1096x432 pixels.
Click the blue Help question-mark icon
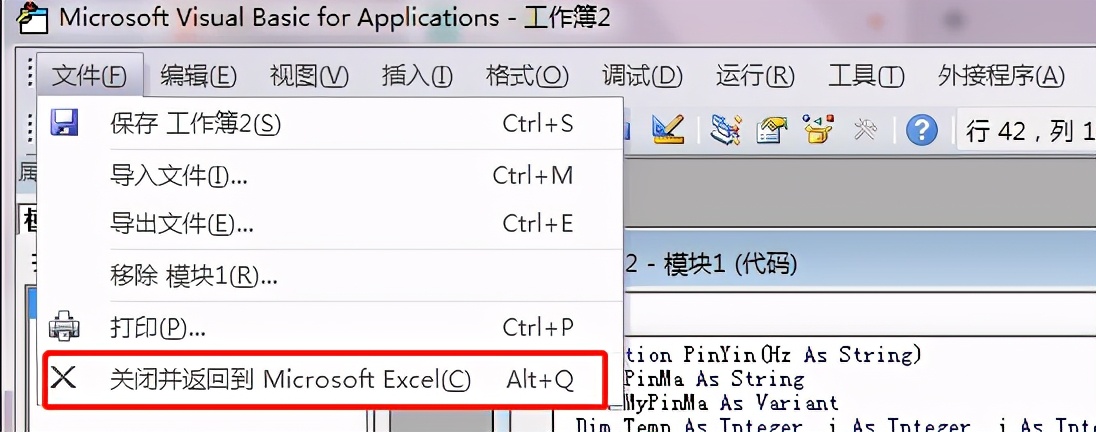coord(921,130)
